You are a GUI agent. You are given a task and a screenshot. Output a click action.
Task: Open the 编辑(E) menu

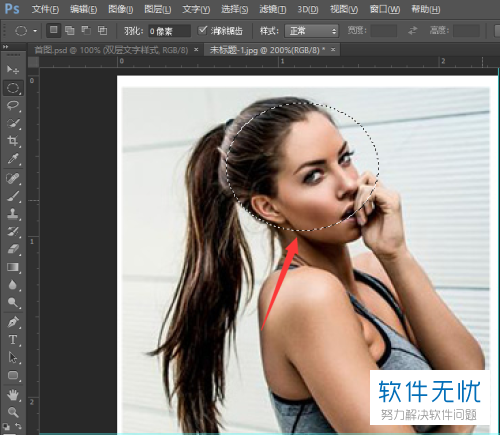83,9
